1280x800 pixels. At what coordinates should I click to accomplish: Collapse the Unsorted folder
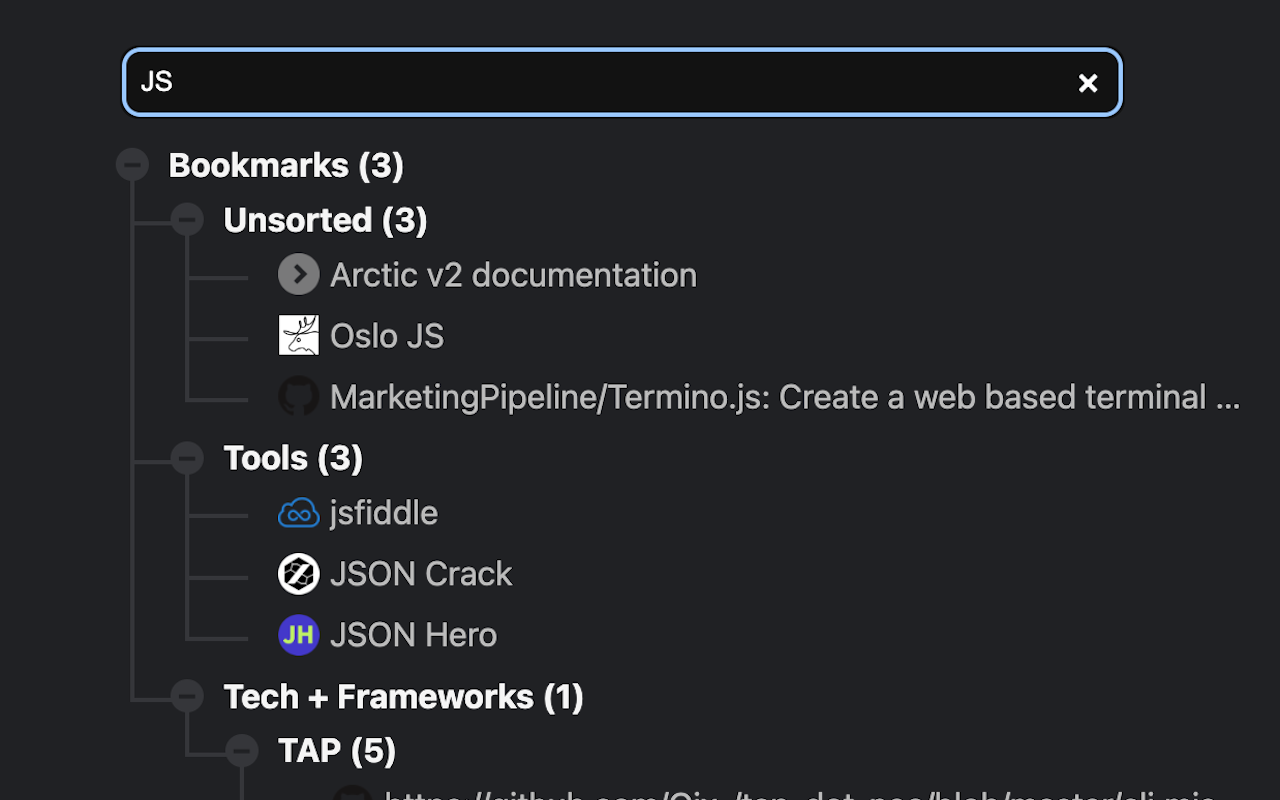[187, 220]
